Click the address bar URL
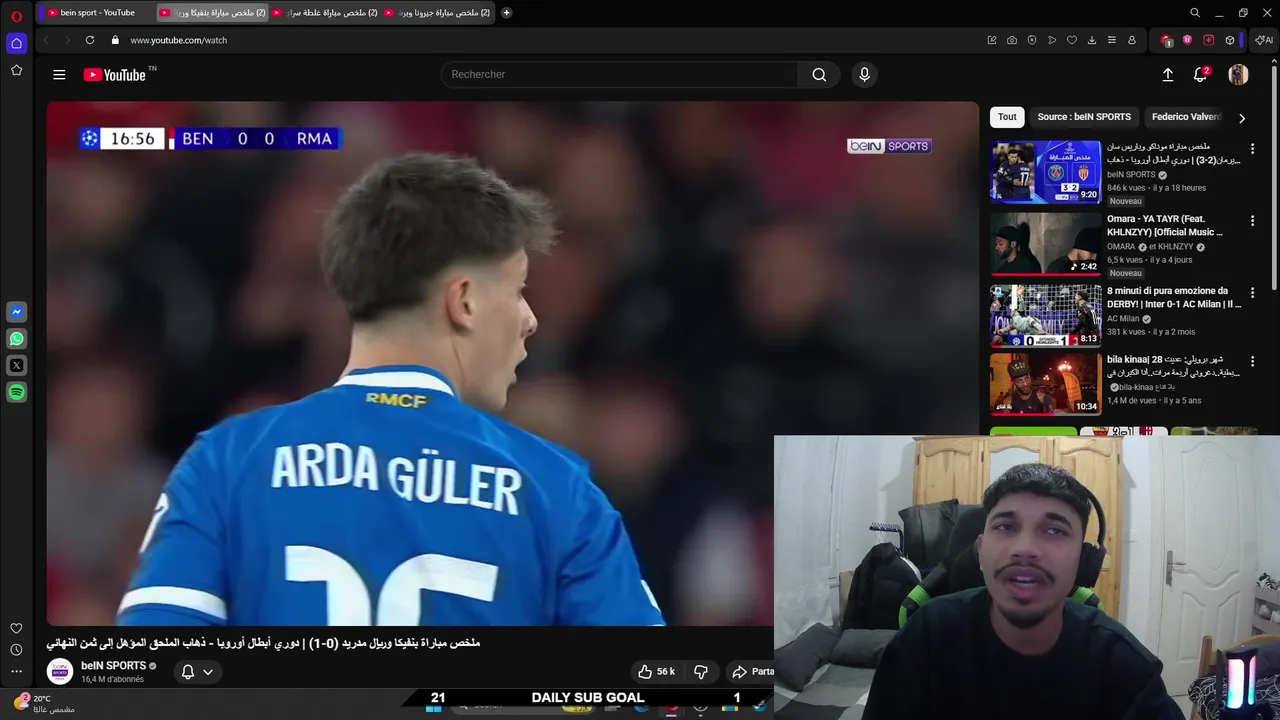 pyautogui.click(x=179, y=40)
